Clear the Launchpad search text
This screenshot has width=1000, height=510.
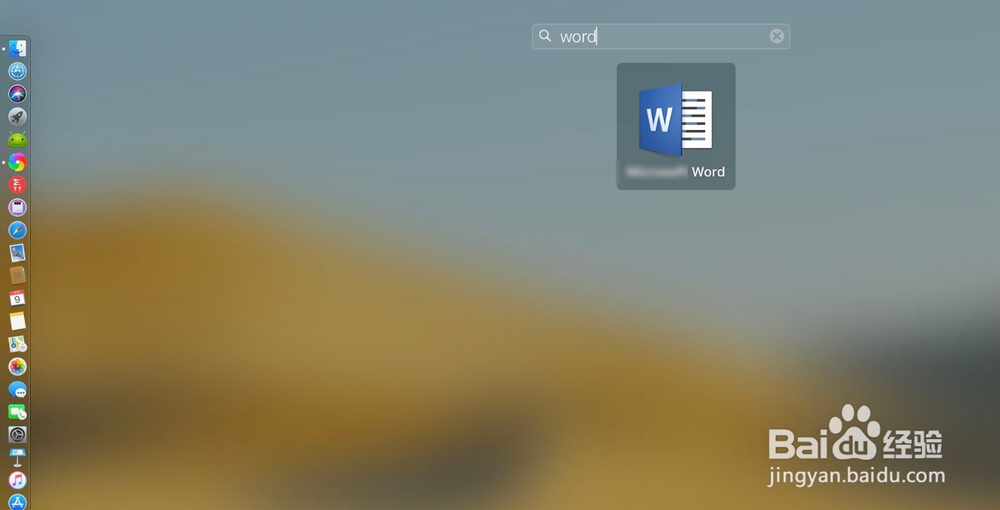[x=776, y=36]
